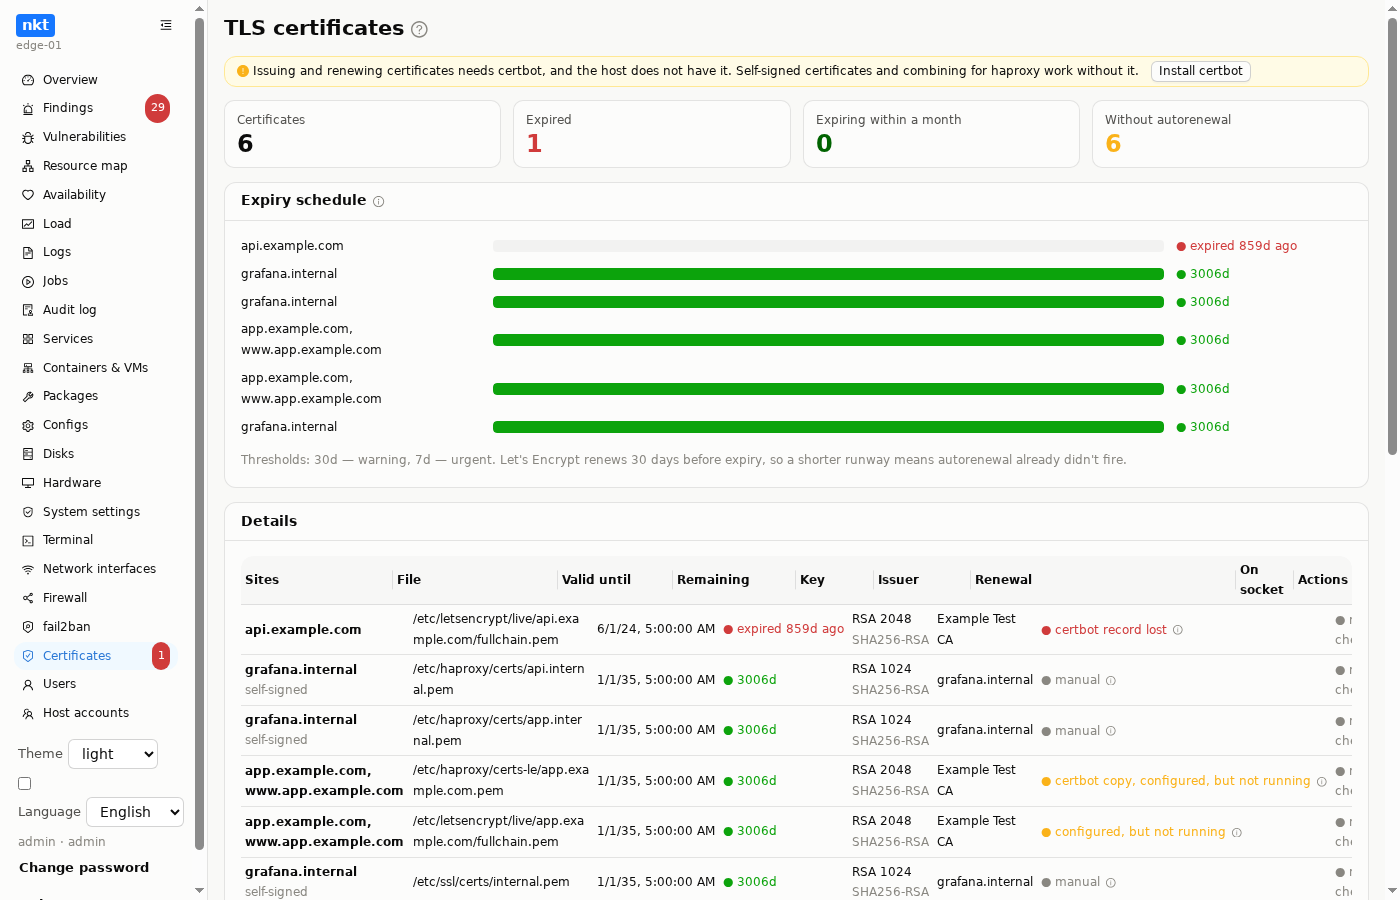Click the Audit log icon
This screenshot has height=900, width=1400.
(28, 310)
